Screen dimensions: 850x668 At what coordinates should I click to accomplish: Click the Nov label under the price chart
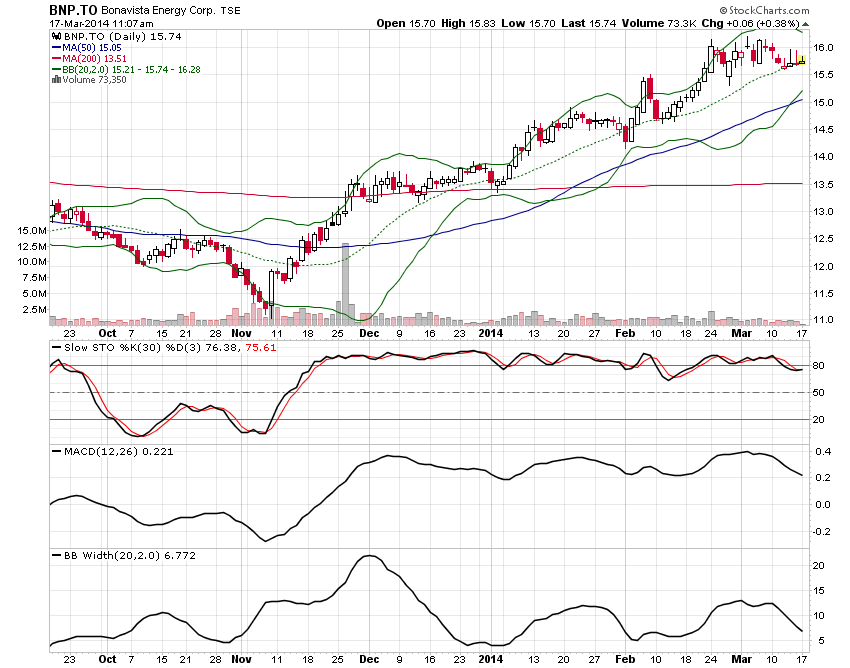coord(241,333)
